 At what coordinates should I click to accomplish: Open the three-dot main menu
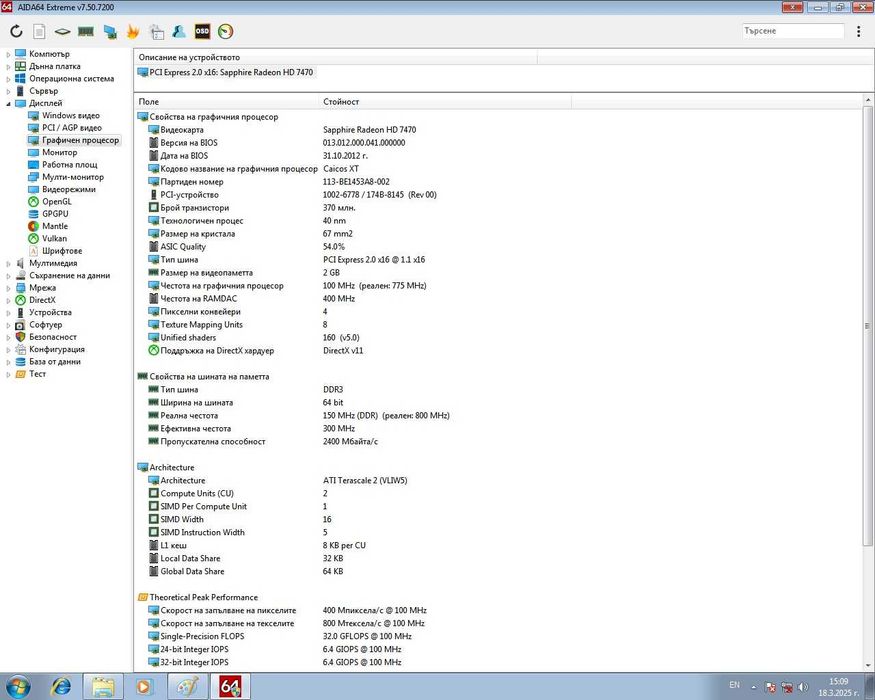click(x=858, y=31)
